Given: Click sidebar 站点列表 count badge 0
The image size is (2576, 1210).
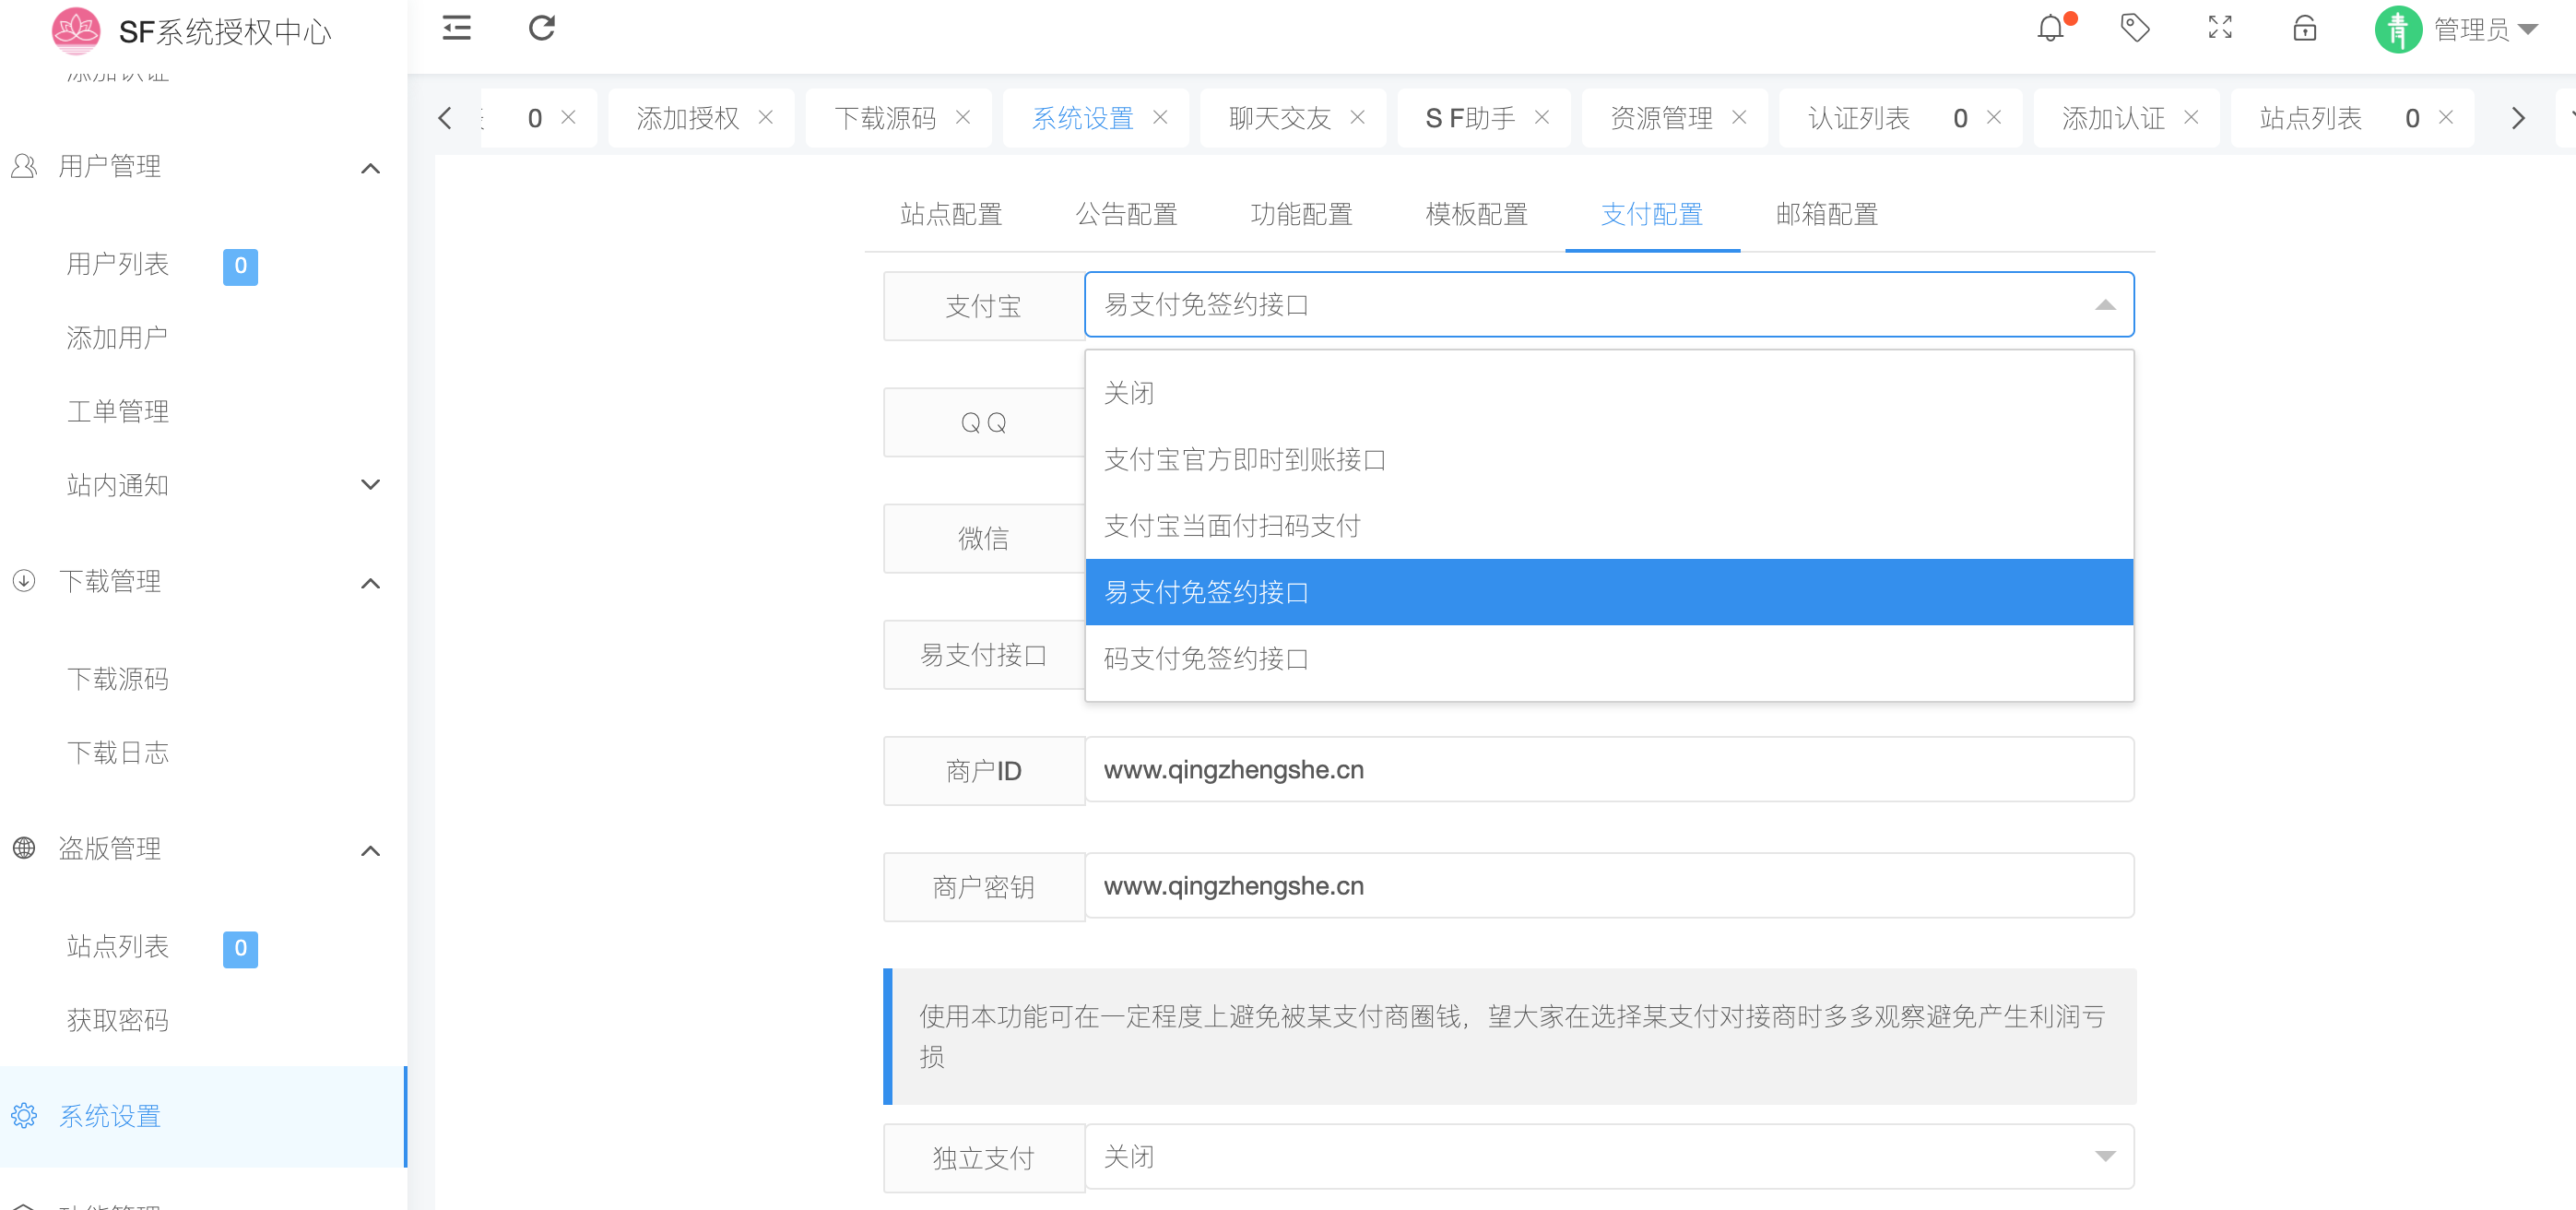Looking at the screenshot, I should (x=240, y=949).
